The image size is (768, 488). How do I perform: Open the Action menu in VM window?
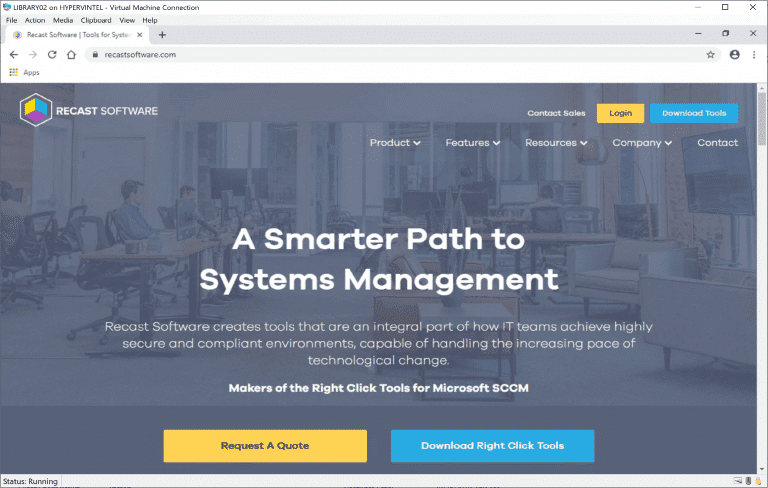35,20
